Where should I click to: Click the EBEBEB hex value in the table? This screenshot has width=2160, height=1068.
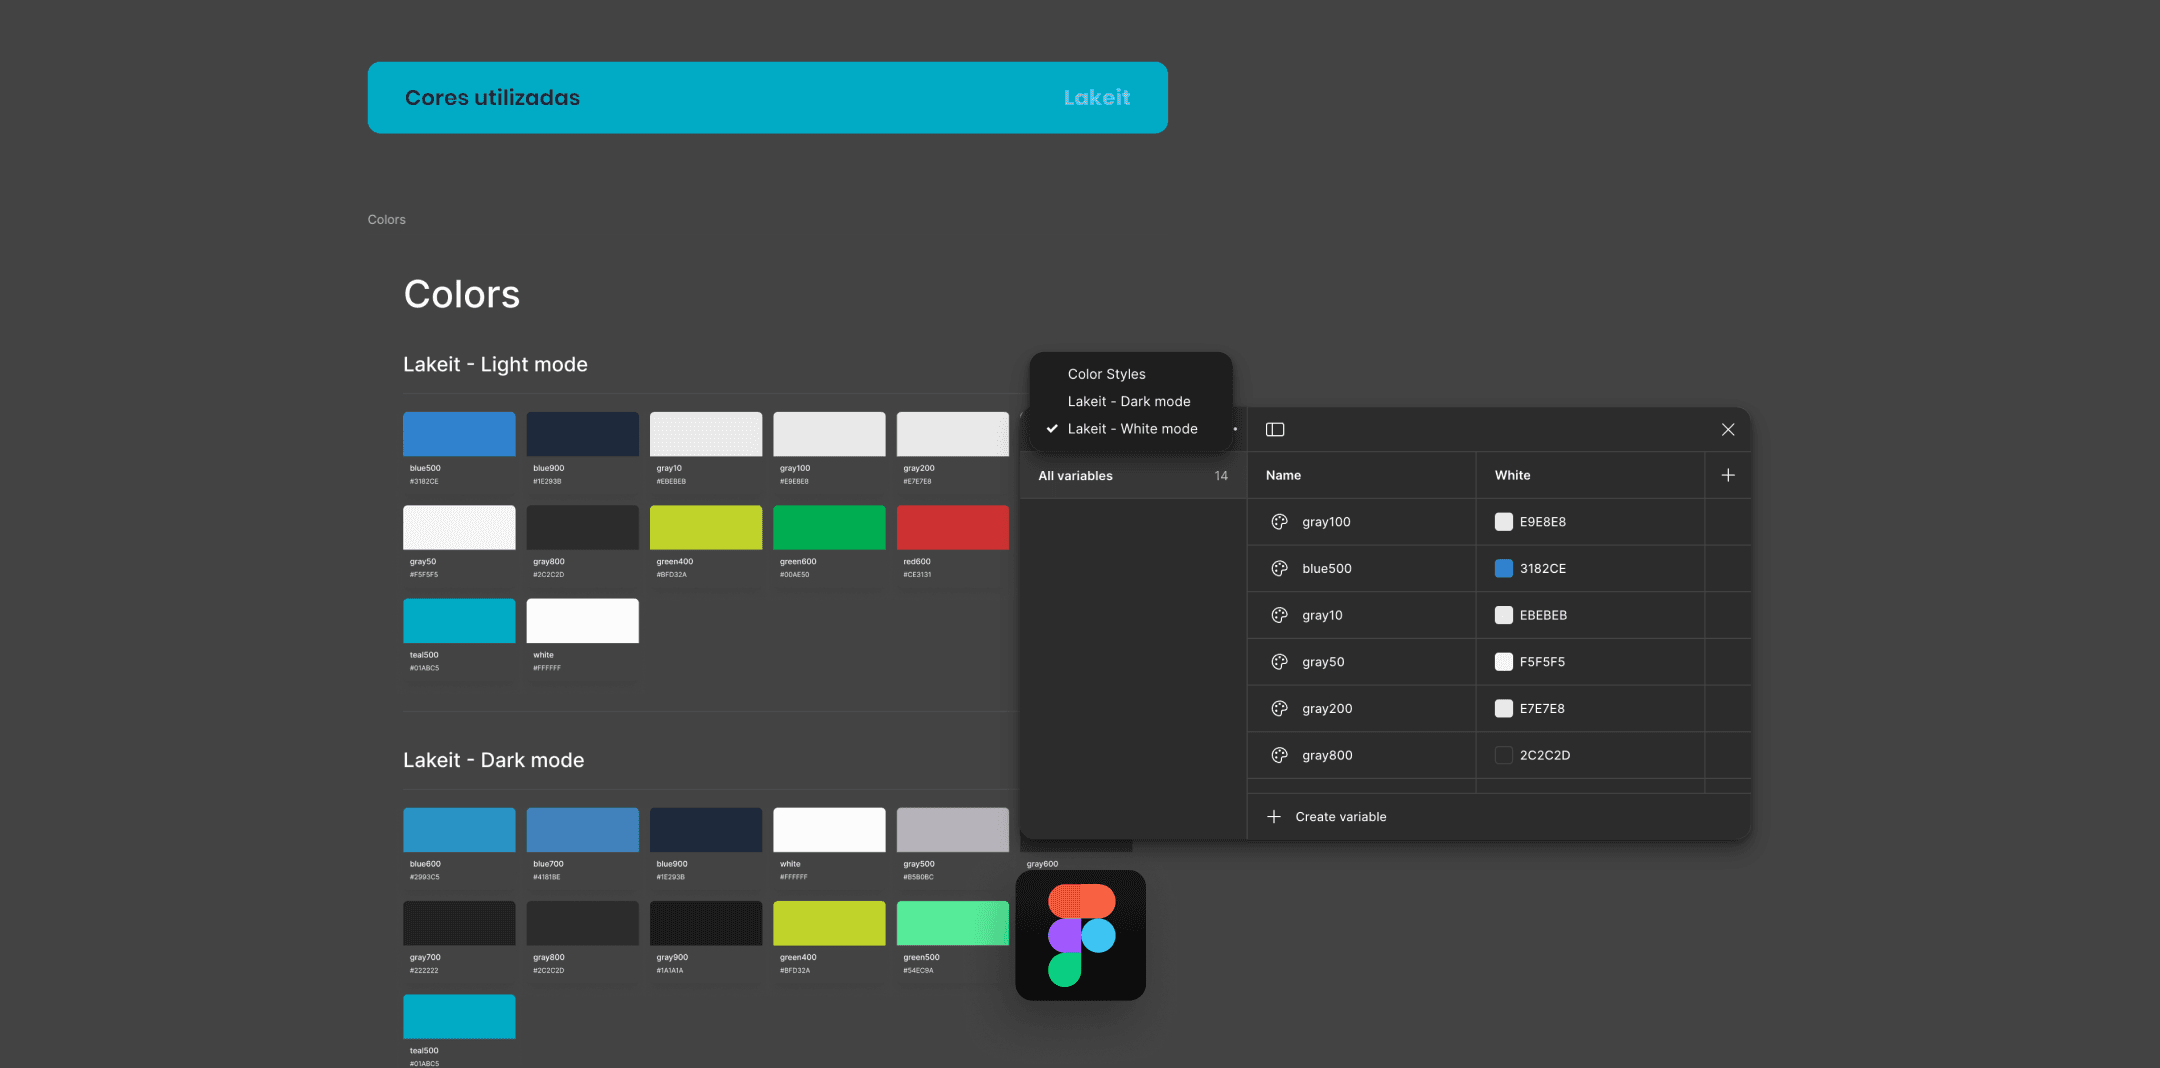coord(1543,615)
